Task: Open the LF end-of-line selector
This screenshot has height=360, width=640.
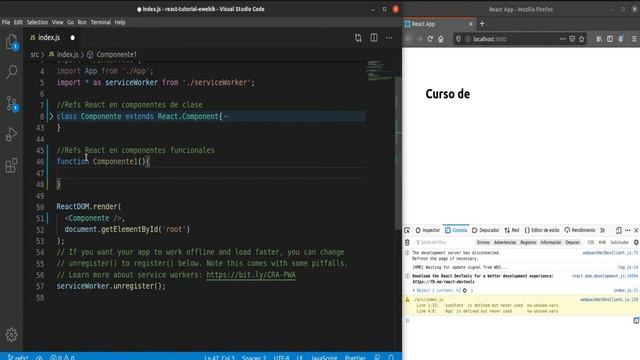Action: click(x=300, y=357)
